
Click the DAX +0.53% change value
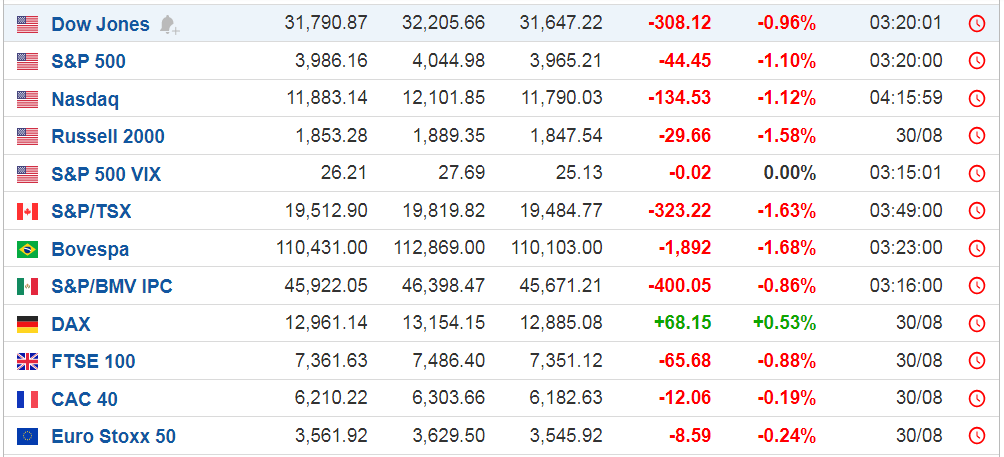pos(784,323)
